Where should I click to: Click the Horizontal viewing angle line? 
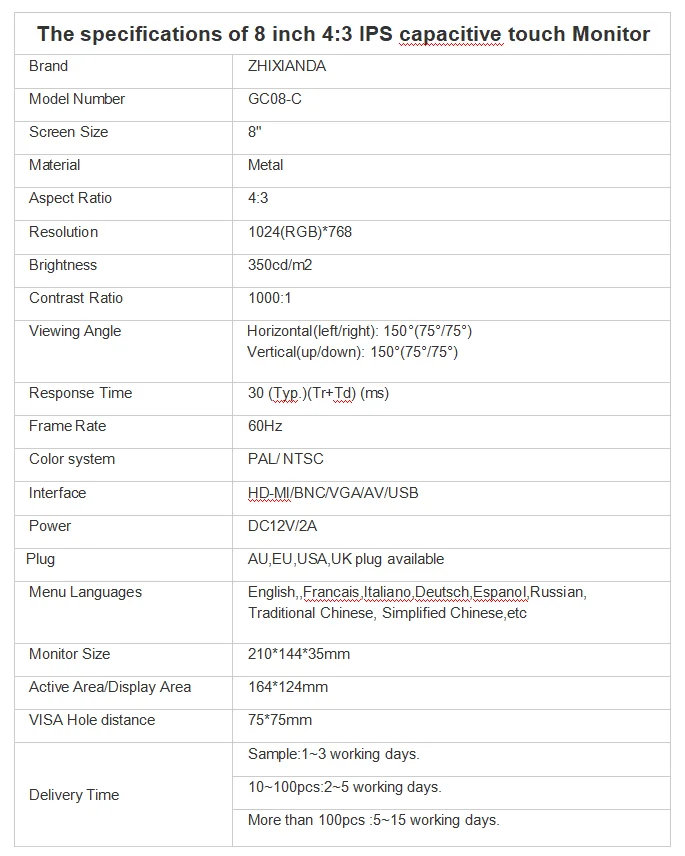point(359,331)
